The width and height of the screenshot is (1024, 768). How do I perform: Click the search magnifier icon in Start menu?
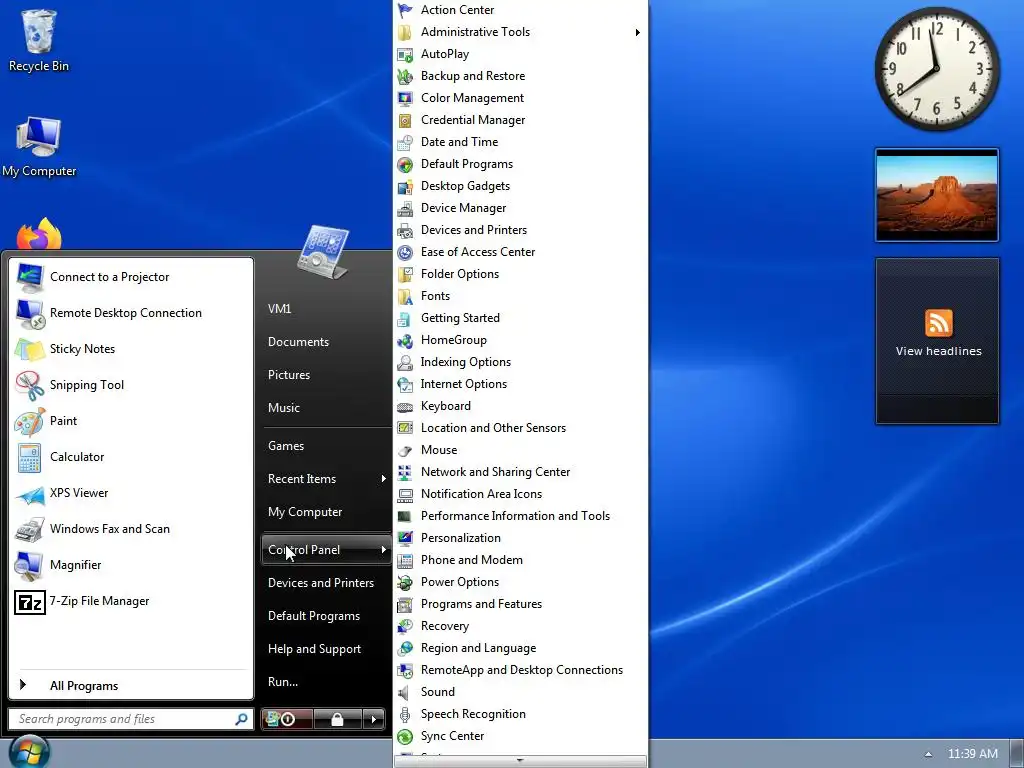click(242, 720)
